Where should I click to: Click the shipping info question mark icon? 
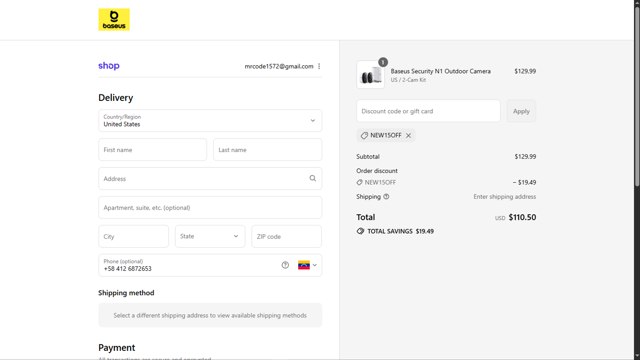pos(386,197)
